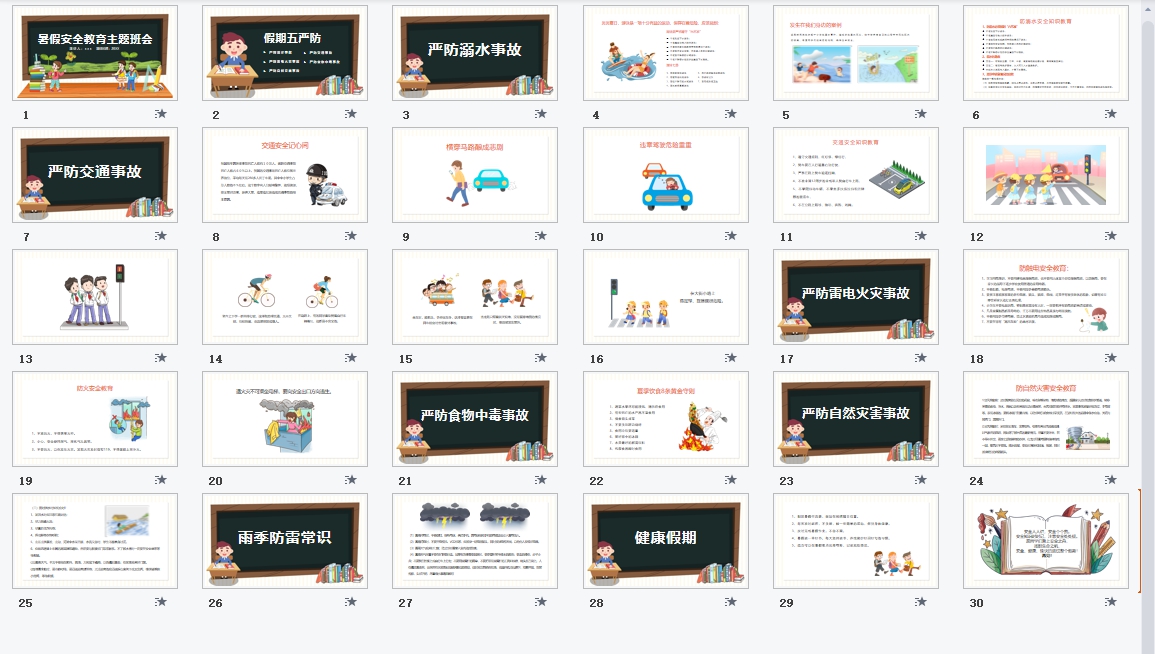
Task: Click the star icon under slide 10
Action: point(730,237)
